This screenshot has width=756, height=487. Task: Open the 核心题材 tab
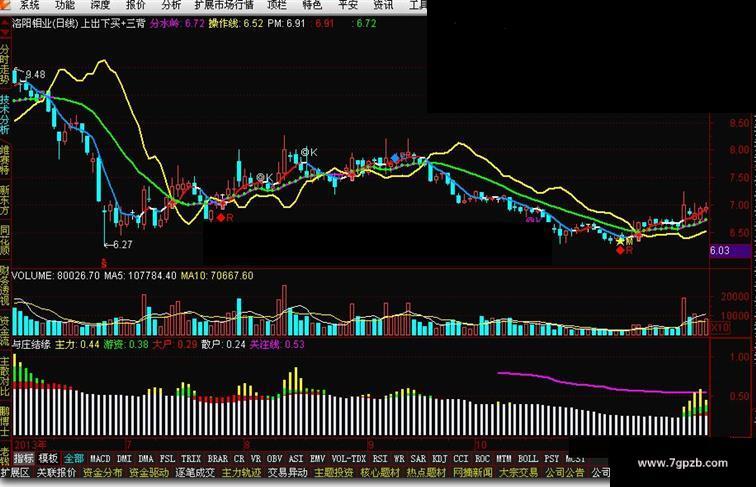(x=380, y=473)
